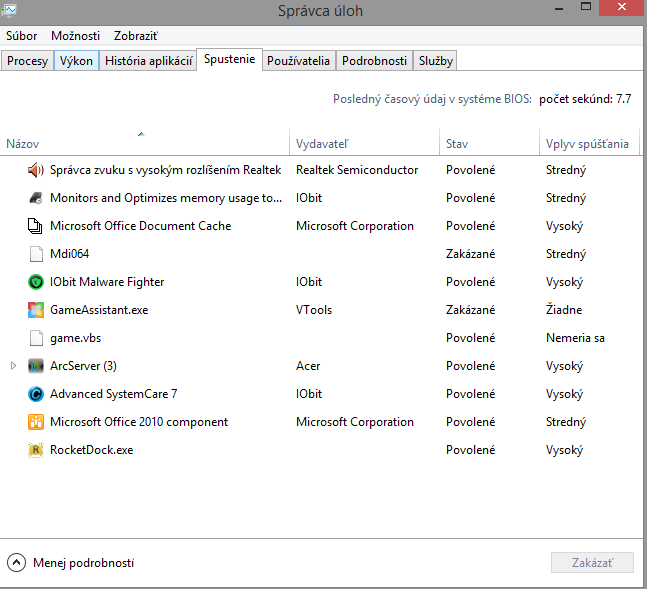Select the IObit Malware Fighter entry
The height and width of the screenshot is (589, 647).
321,282
